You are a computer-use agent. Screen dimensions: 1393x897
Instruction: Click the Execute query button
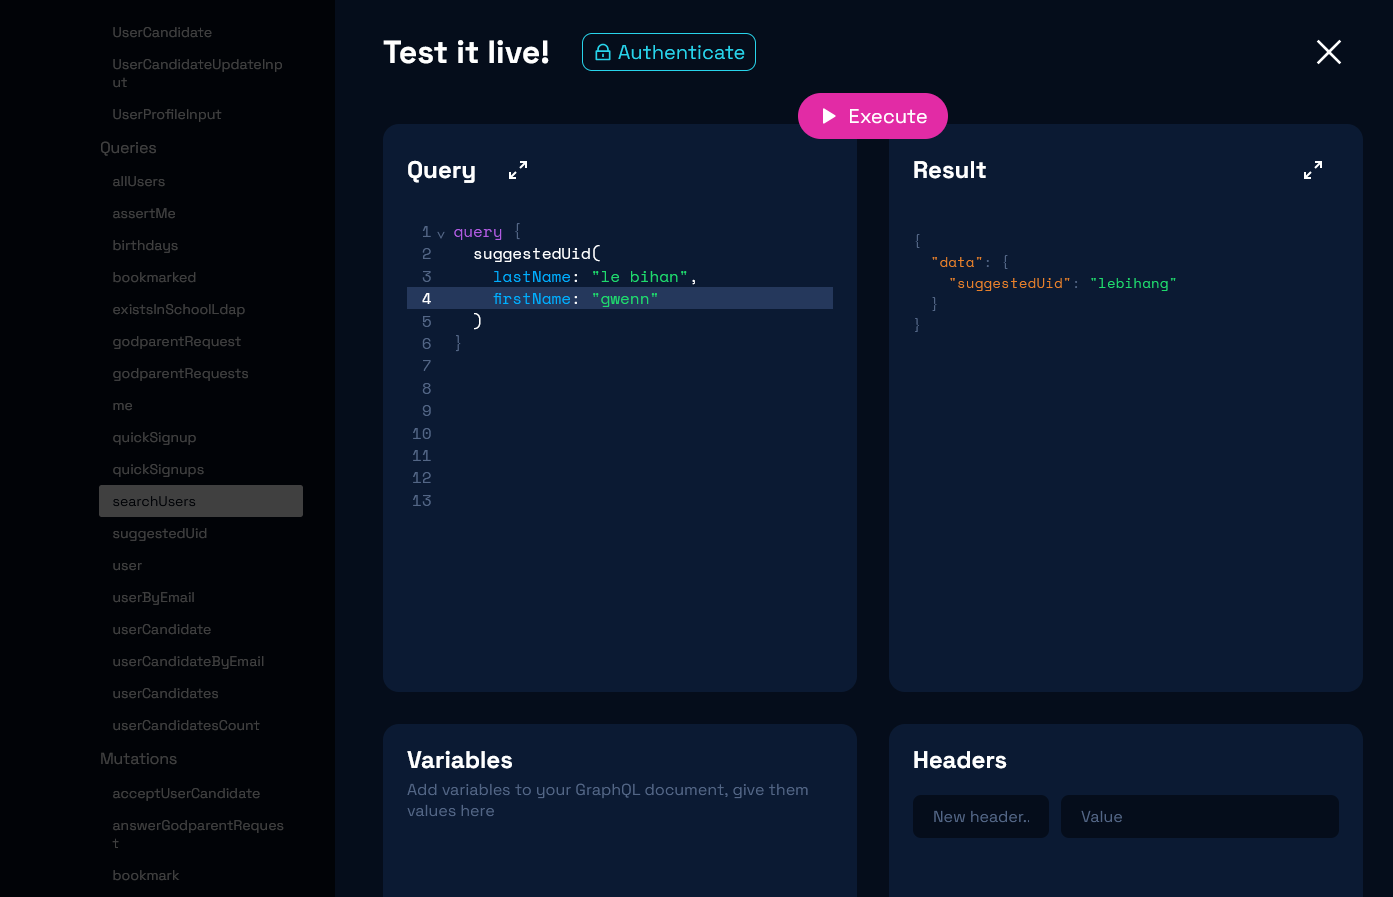pyautogui.click(x=872, y=116)
